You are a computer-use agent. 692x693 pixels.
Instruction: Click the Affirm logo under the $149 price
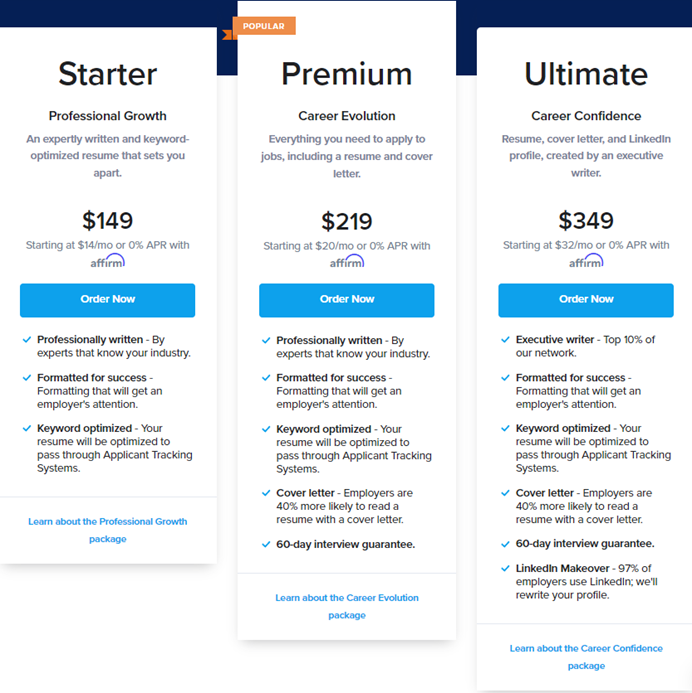point(107,261)
